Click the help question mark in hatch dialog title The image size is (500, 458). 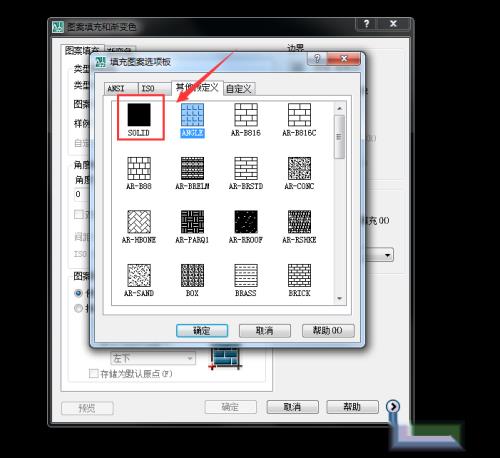point(367,24)
